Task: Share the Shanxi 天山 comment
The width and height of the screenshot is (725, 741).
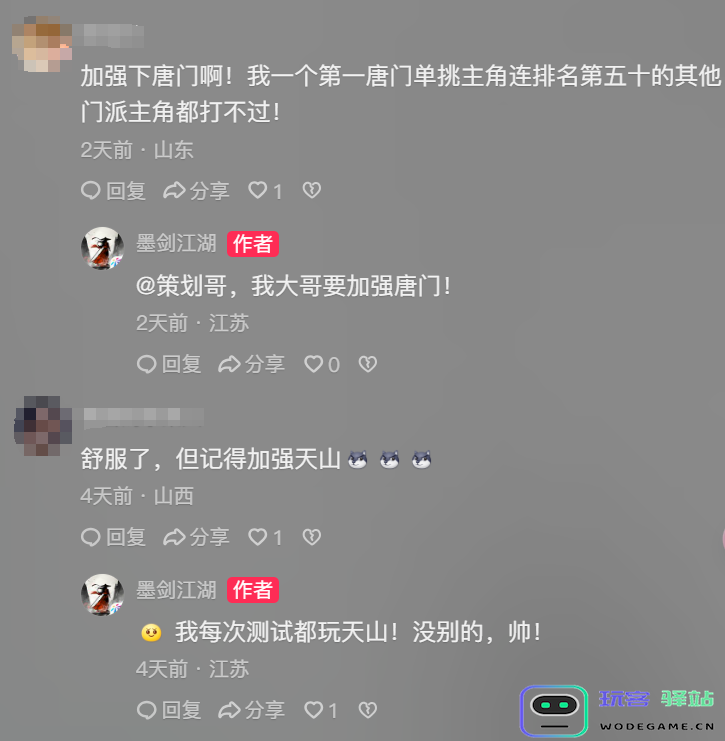Action: [196, 537]
